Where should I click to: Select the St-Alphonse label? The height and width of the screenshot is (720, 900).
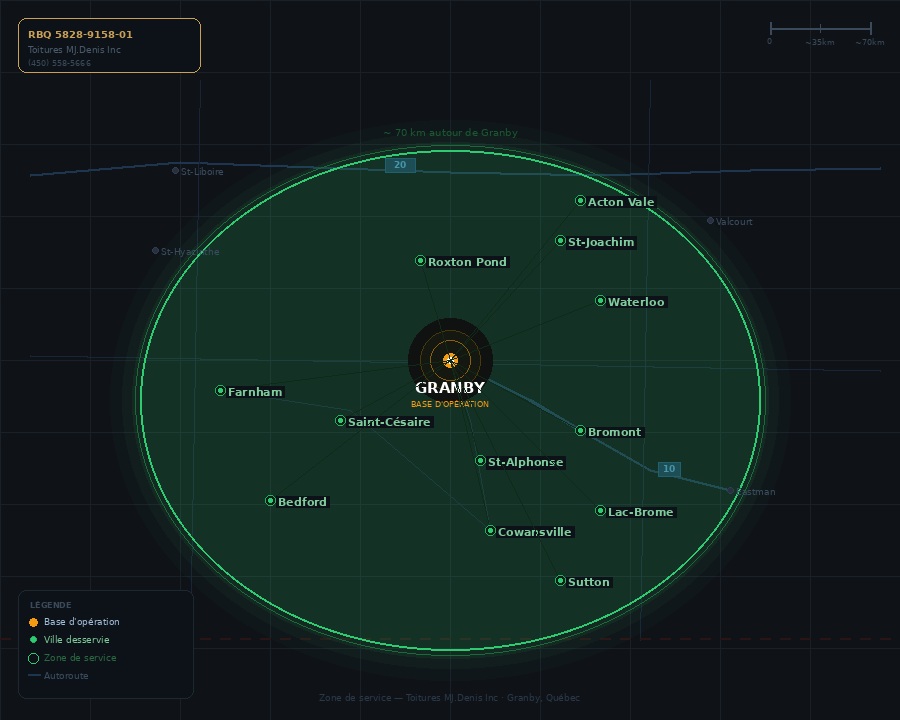[x=525, y=462]
